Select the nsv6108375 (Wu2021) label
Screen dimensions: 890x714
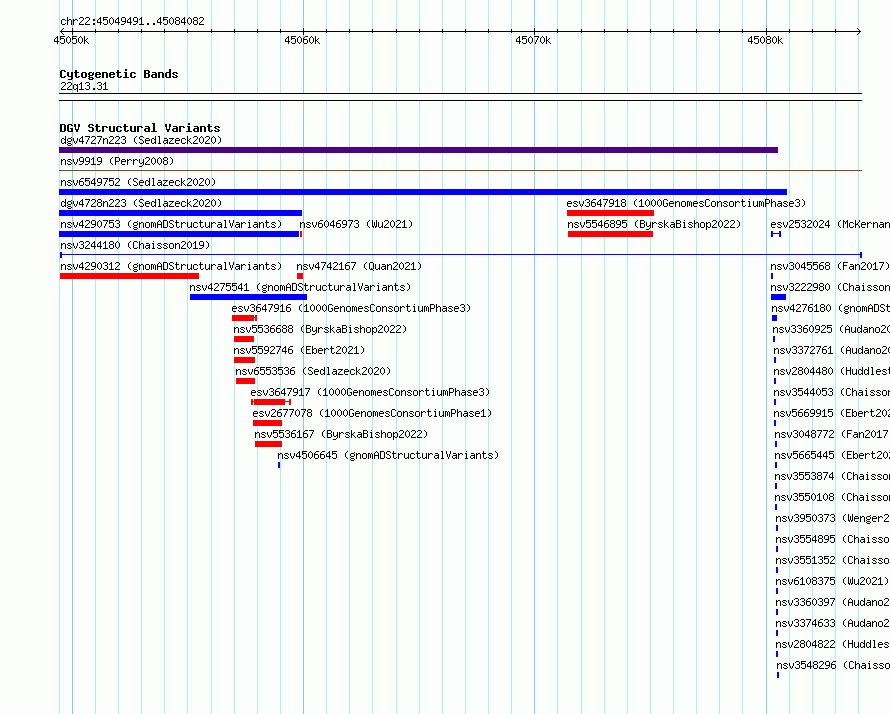click(832, 581)
